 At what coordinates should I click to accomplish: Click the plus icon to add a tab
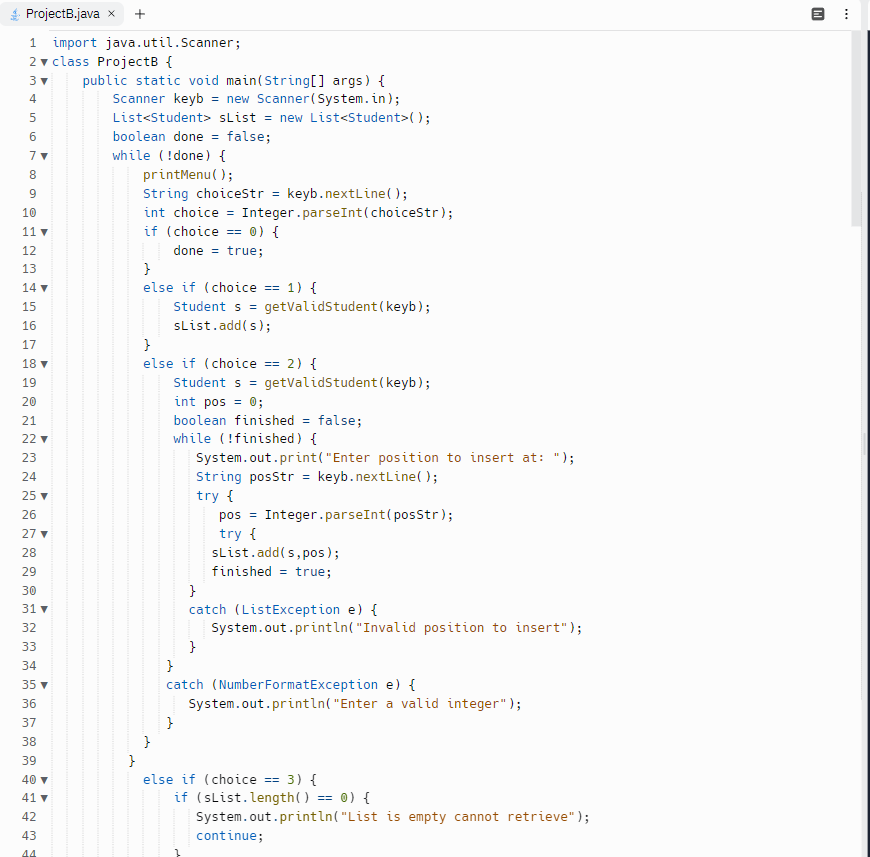(x=138, y=14)
